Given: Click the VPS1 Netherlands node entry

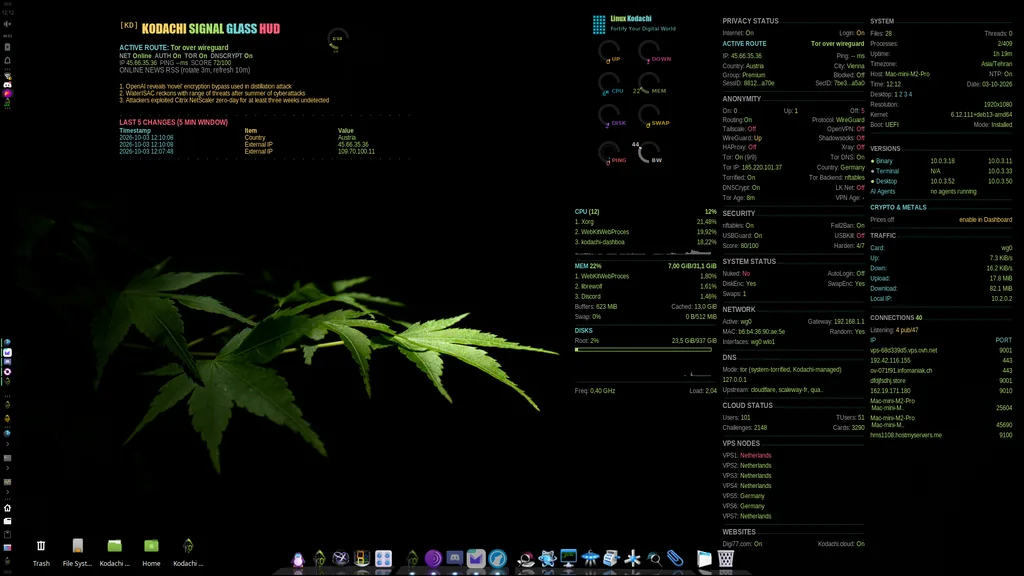Looking at the screenshot, I should pyautogui.click(x=746, y=455).
